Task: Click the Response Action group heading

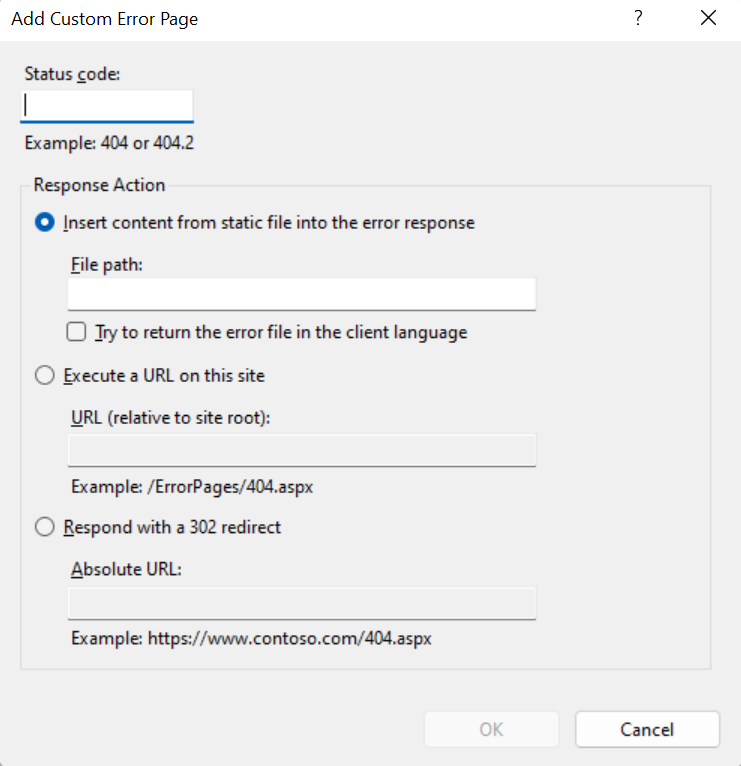Action: [99, 185]
